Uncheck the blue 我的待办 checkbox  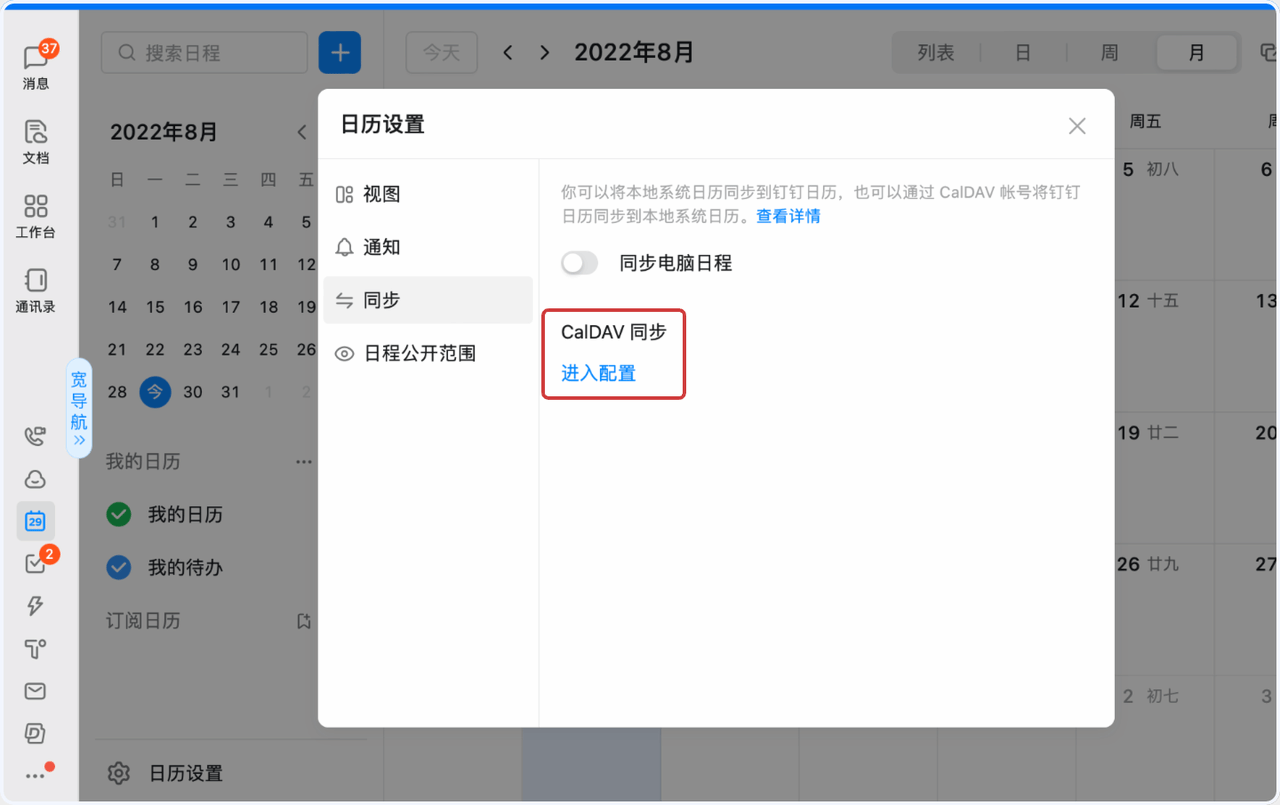[x=119, y=568]
